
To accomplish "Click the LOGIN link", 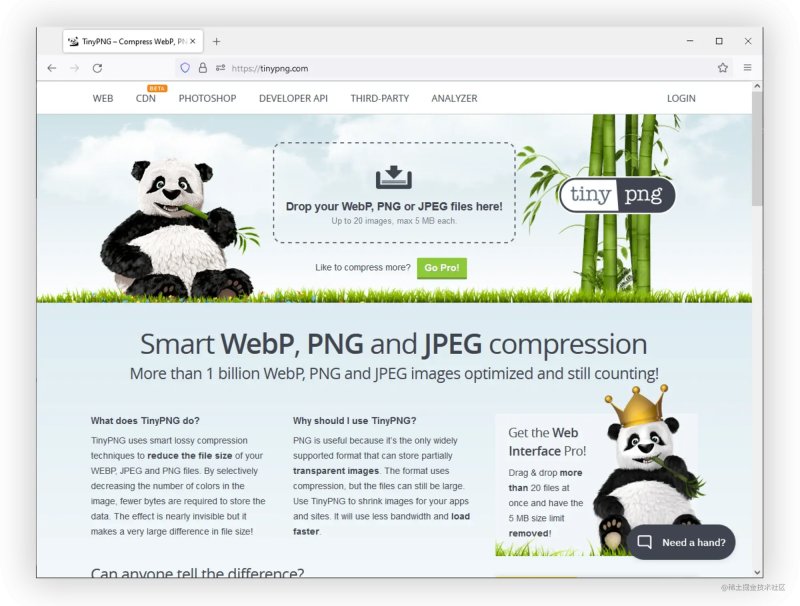I will (681, 98).
